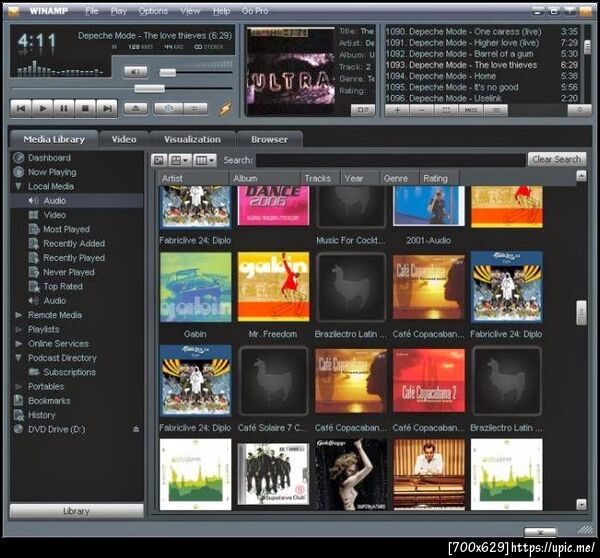Open Now Playing in the sidebar
This screenshot has height=558, width=600.
click(52, 172)
